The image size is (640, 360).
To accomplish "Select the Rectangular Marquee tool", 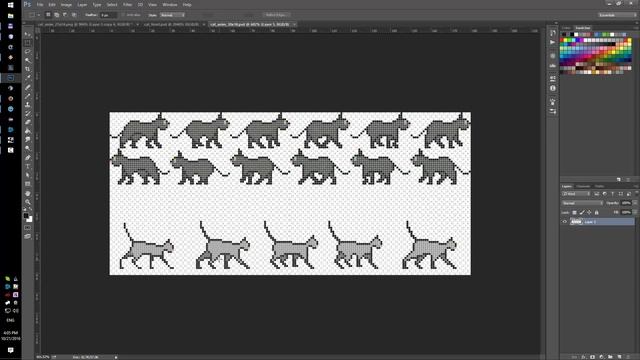I will [27, 43].
